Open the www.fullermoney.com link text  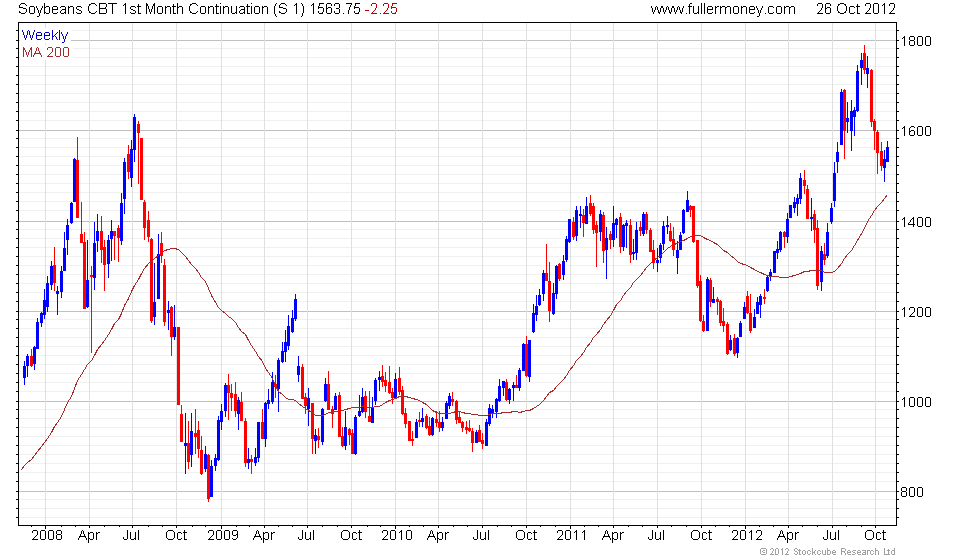pos(723,9)
